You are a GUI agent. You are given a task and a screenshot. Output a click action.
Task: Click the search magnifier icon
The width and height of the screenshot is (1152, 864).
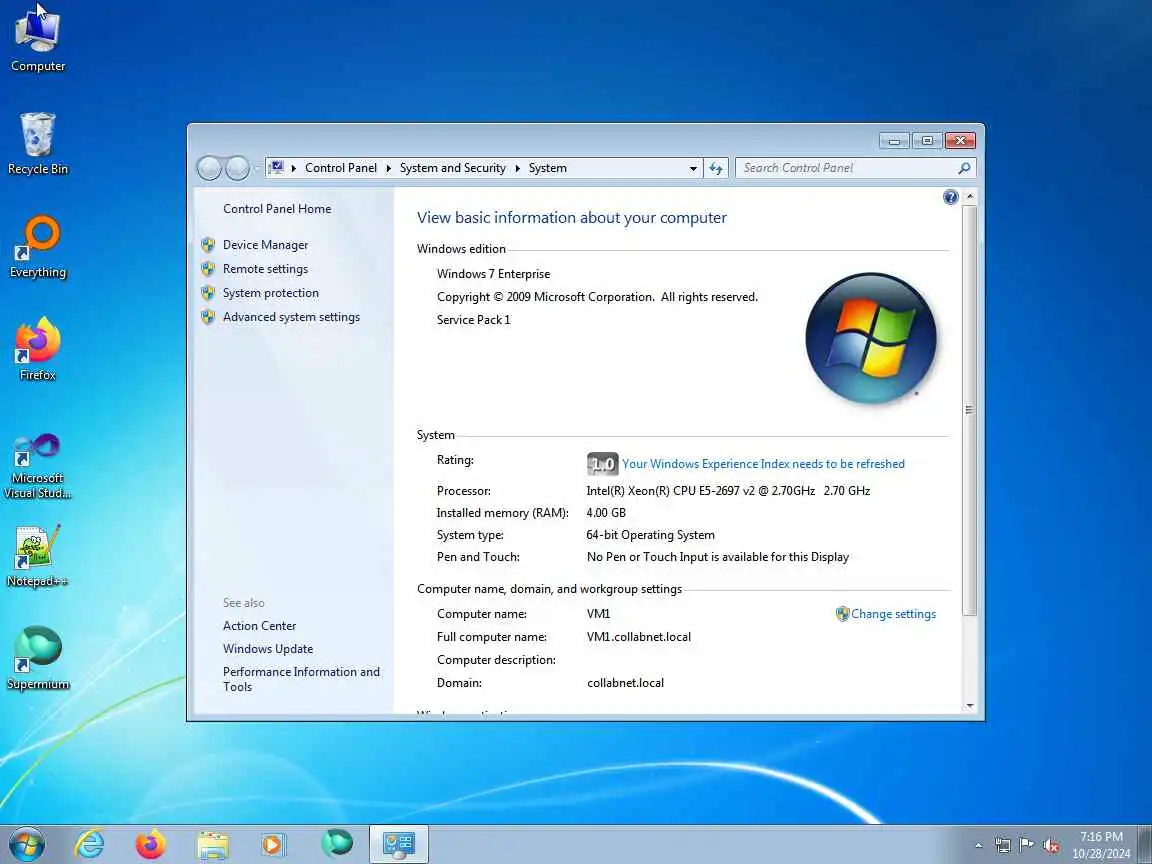click(x=964, y=168)
